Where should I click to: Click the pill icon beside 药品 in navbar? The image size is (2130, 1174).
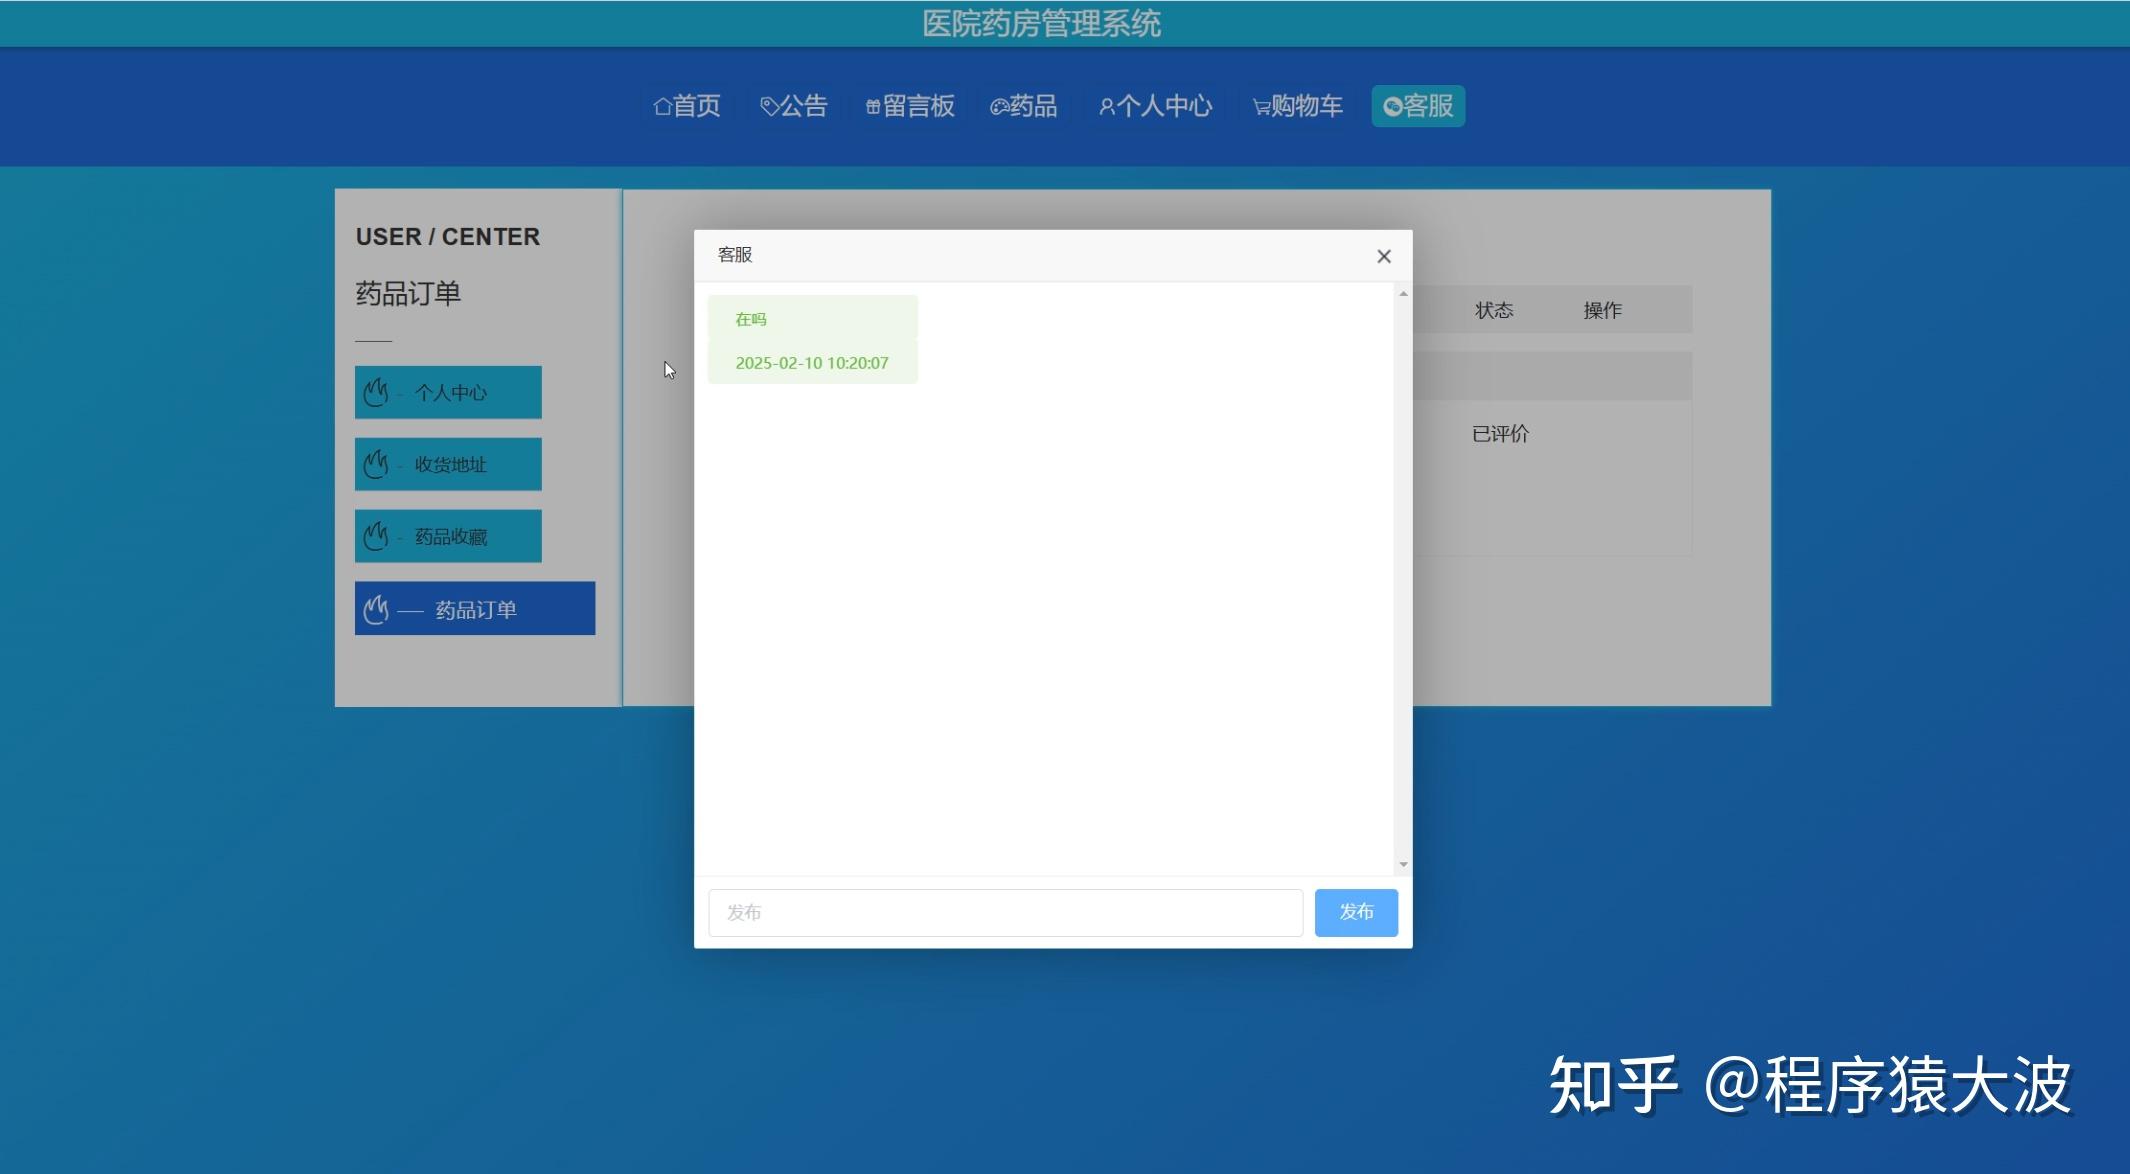(x=997, y=106)
